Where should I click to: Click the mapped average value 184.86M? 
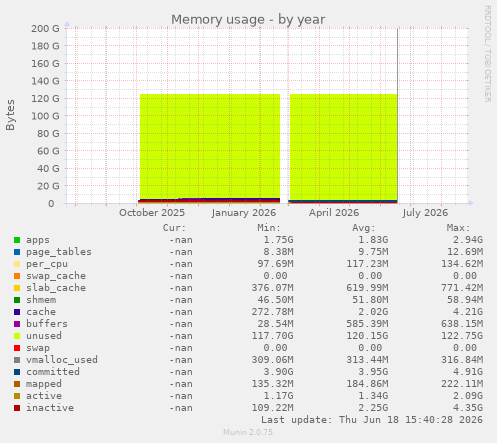tap(367, 384)
